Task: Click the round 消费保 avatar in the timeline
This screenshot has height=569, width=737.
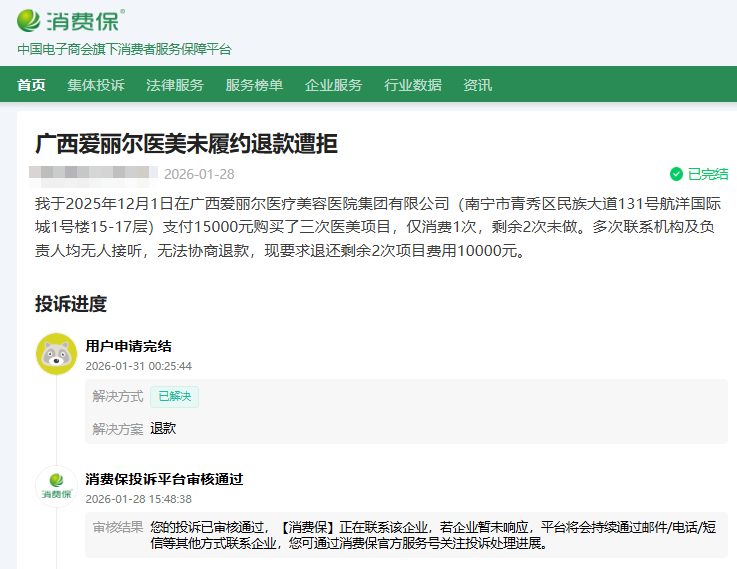Action: pyautogui.click(x=56, y=487)
